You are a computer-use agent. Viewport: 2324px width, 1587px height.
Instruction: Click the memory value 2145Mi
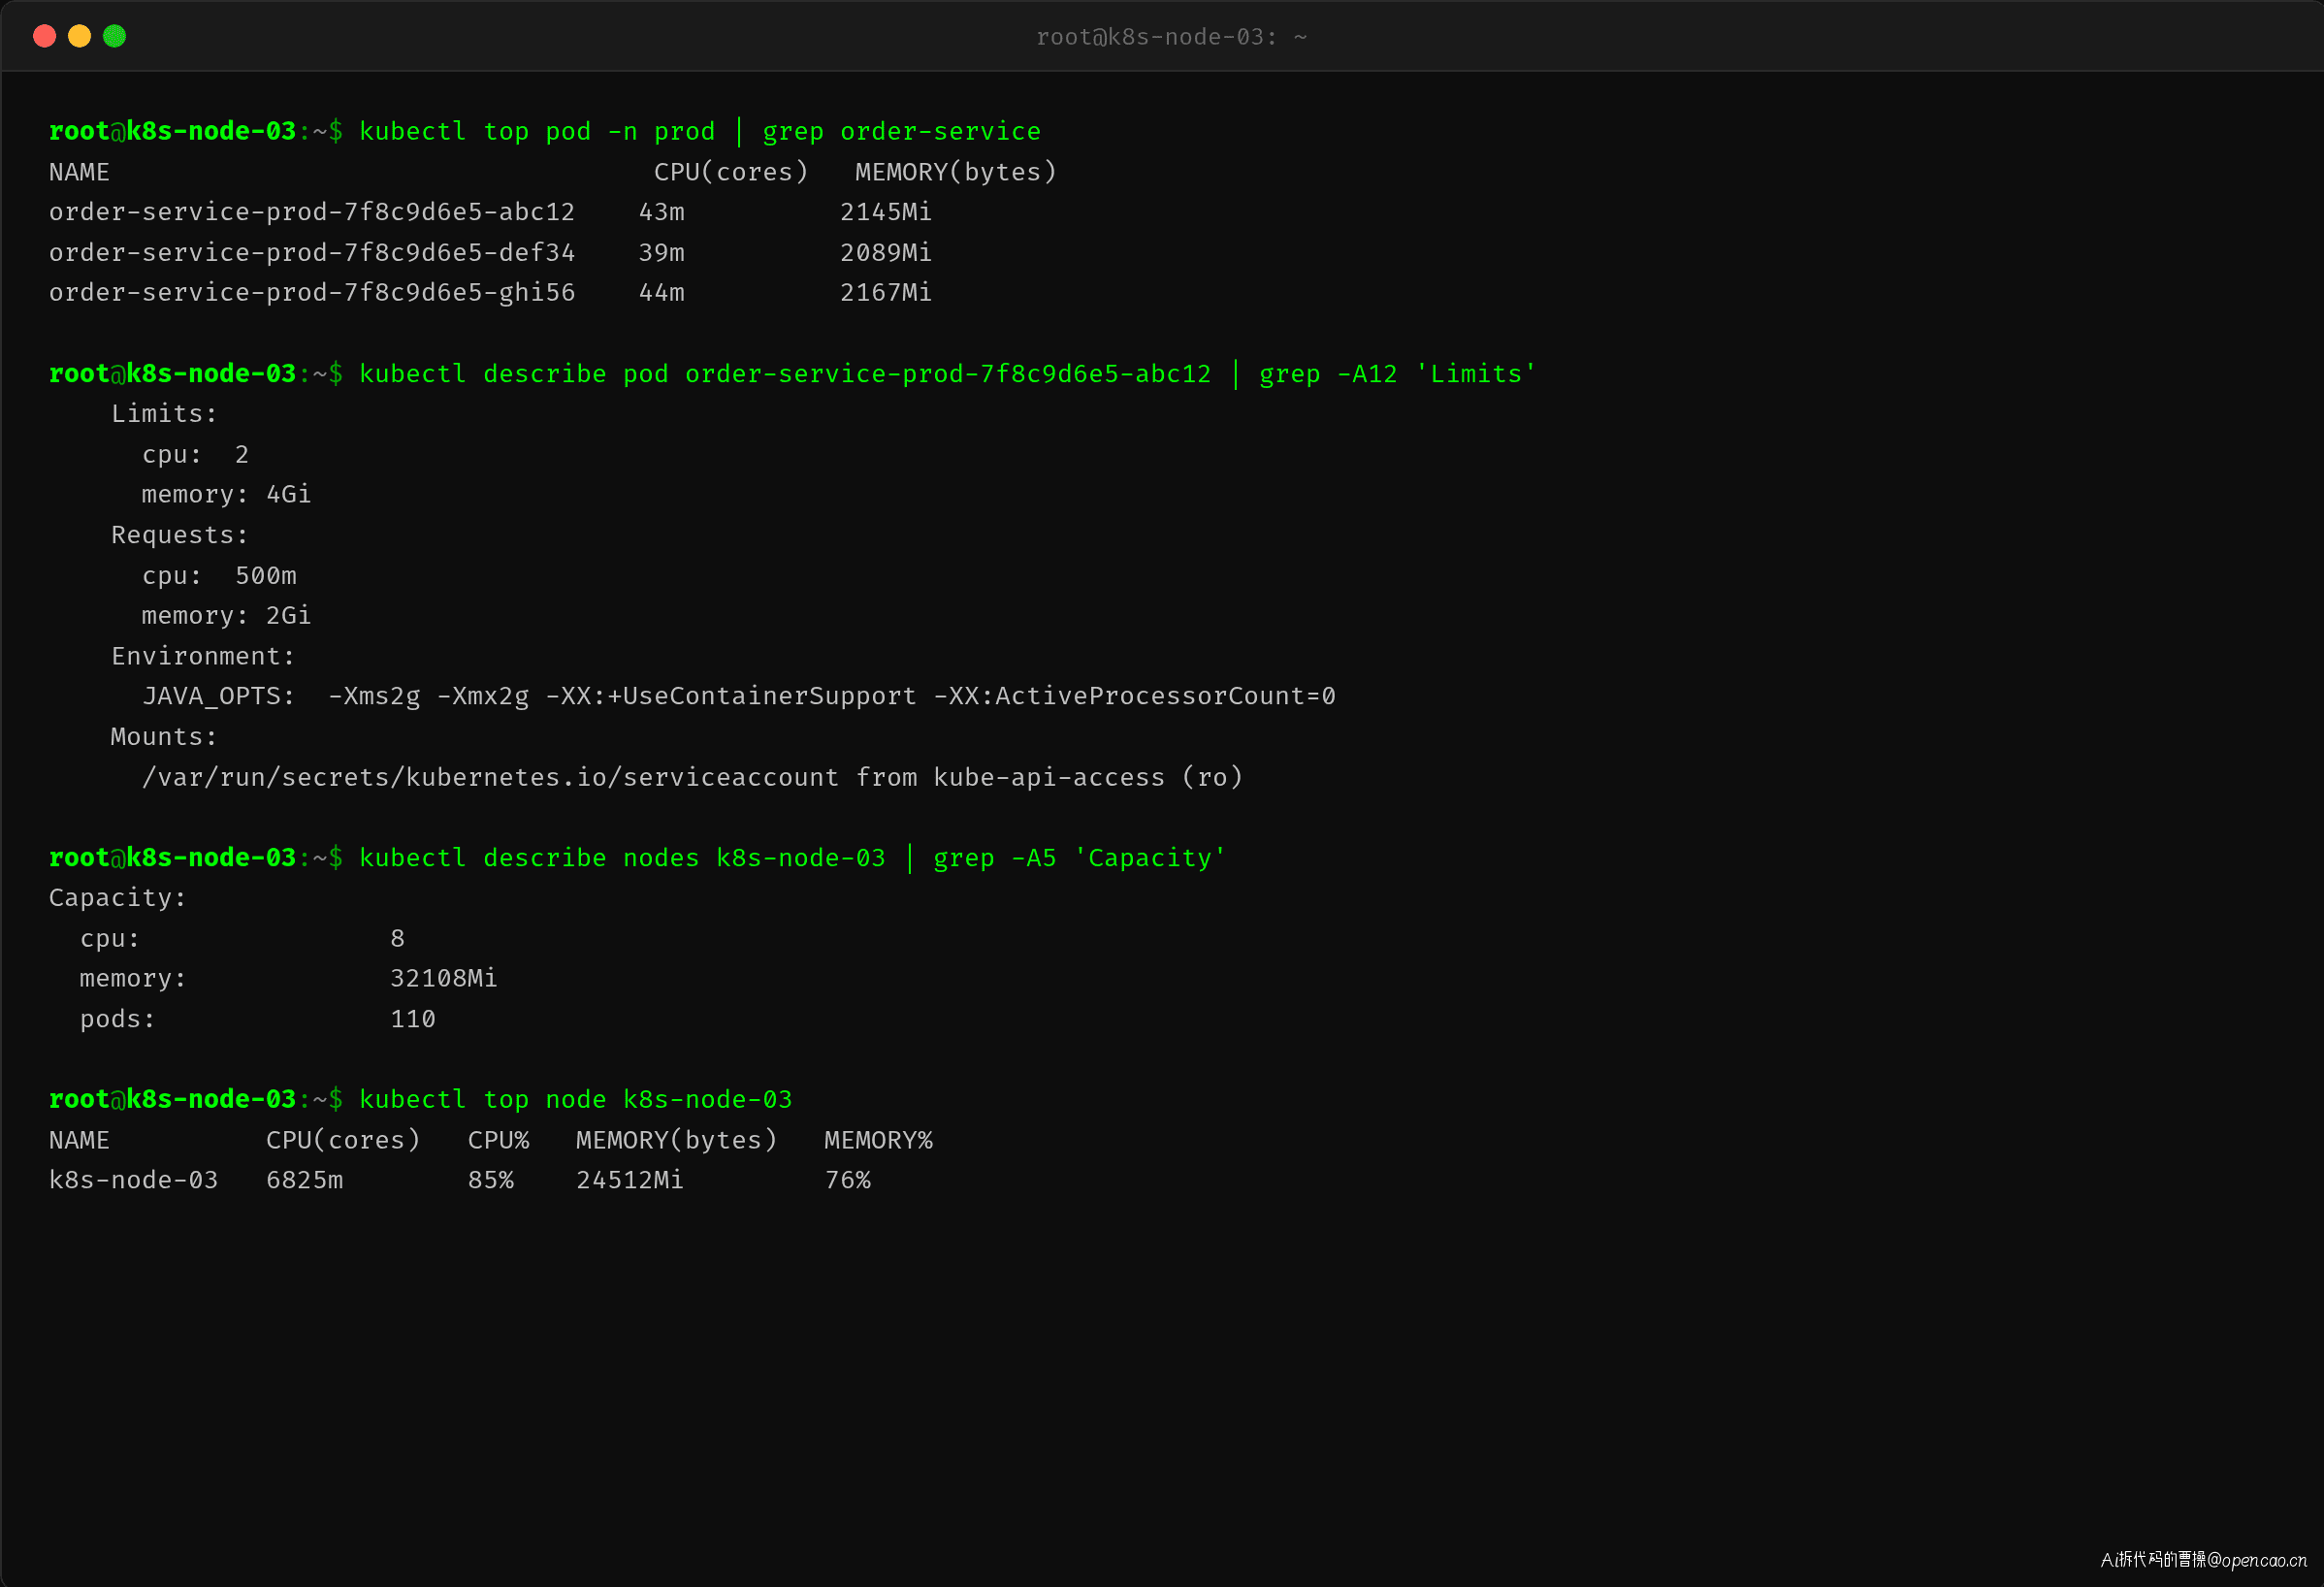886,212
